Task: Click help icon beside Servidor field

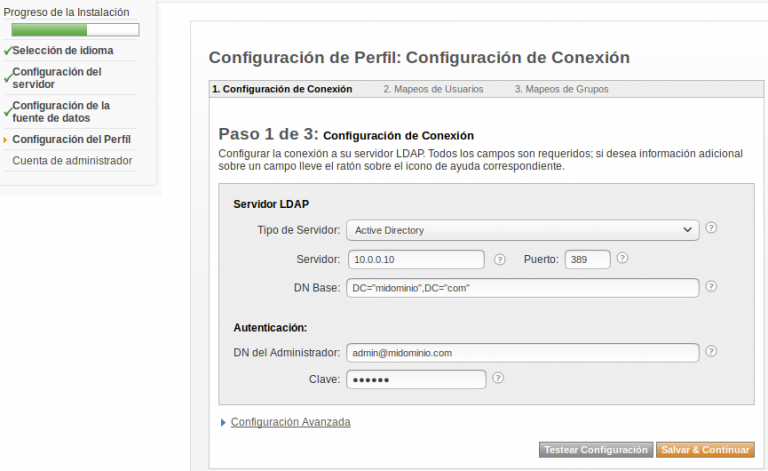Action: pos(499,259)
